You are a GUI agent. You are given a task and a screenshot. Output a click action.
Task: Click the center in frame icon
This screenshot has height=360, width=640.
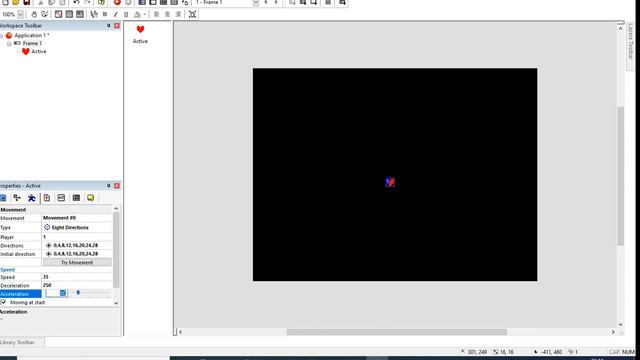click(192, 14)
